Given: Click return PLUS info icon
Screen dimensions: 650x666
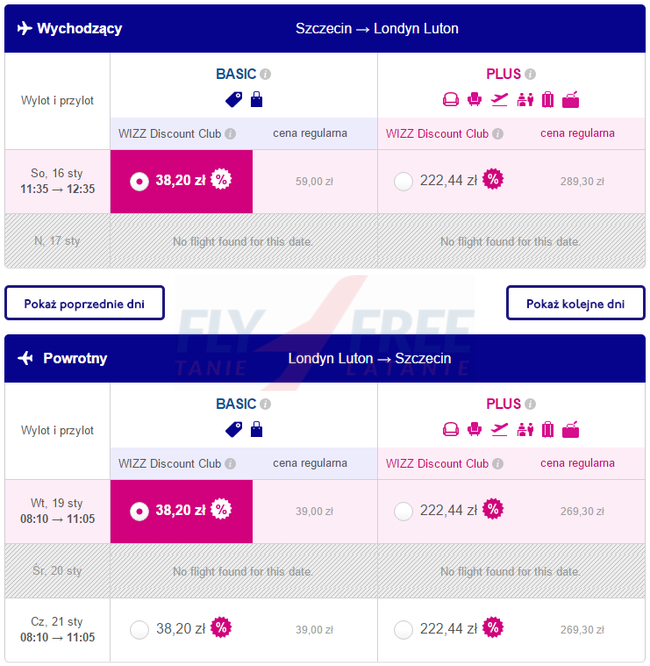Looking at the screenshot, I should (530, 405).
